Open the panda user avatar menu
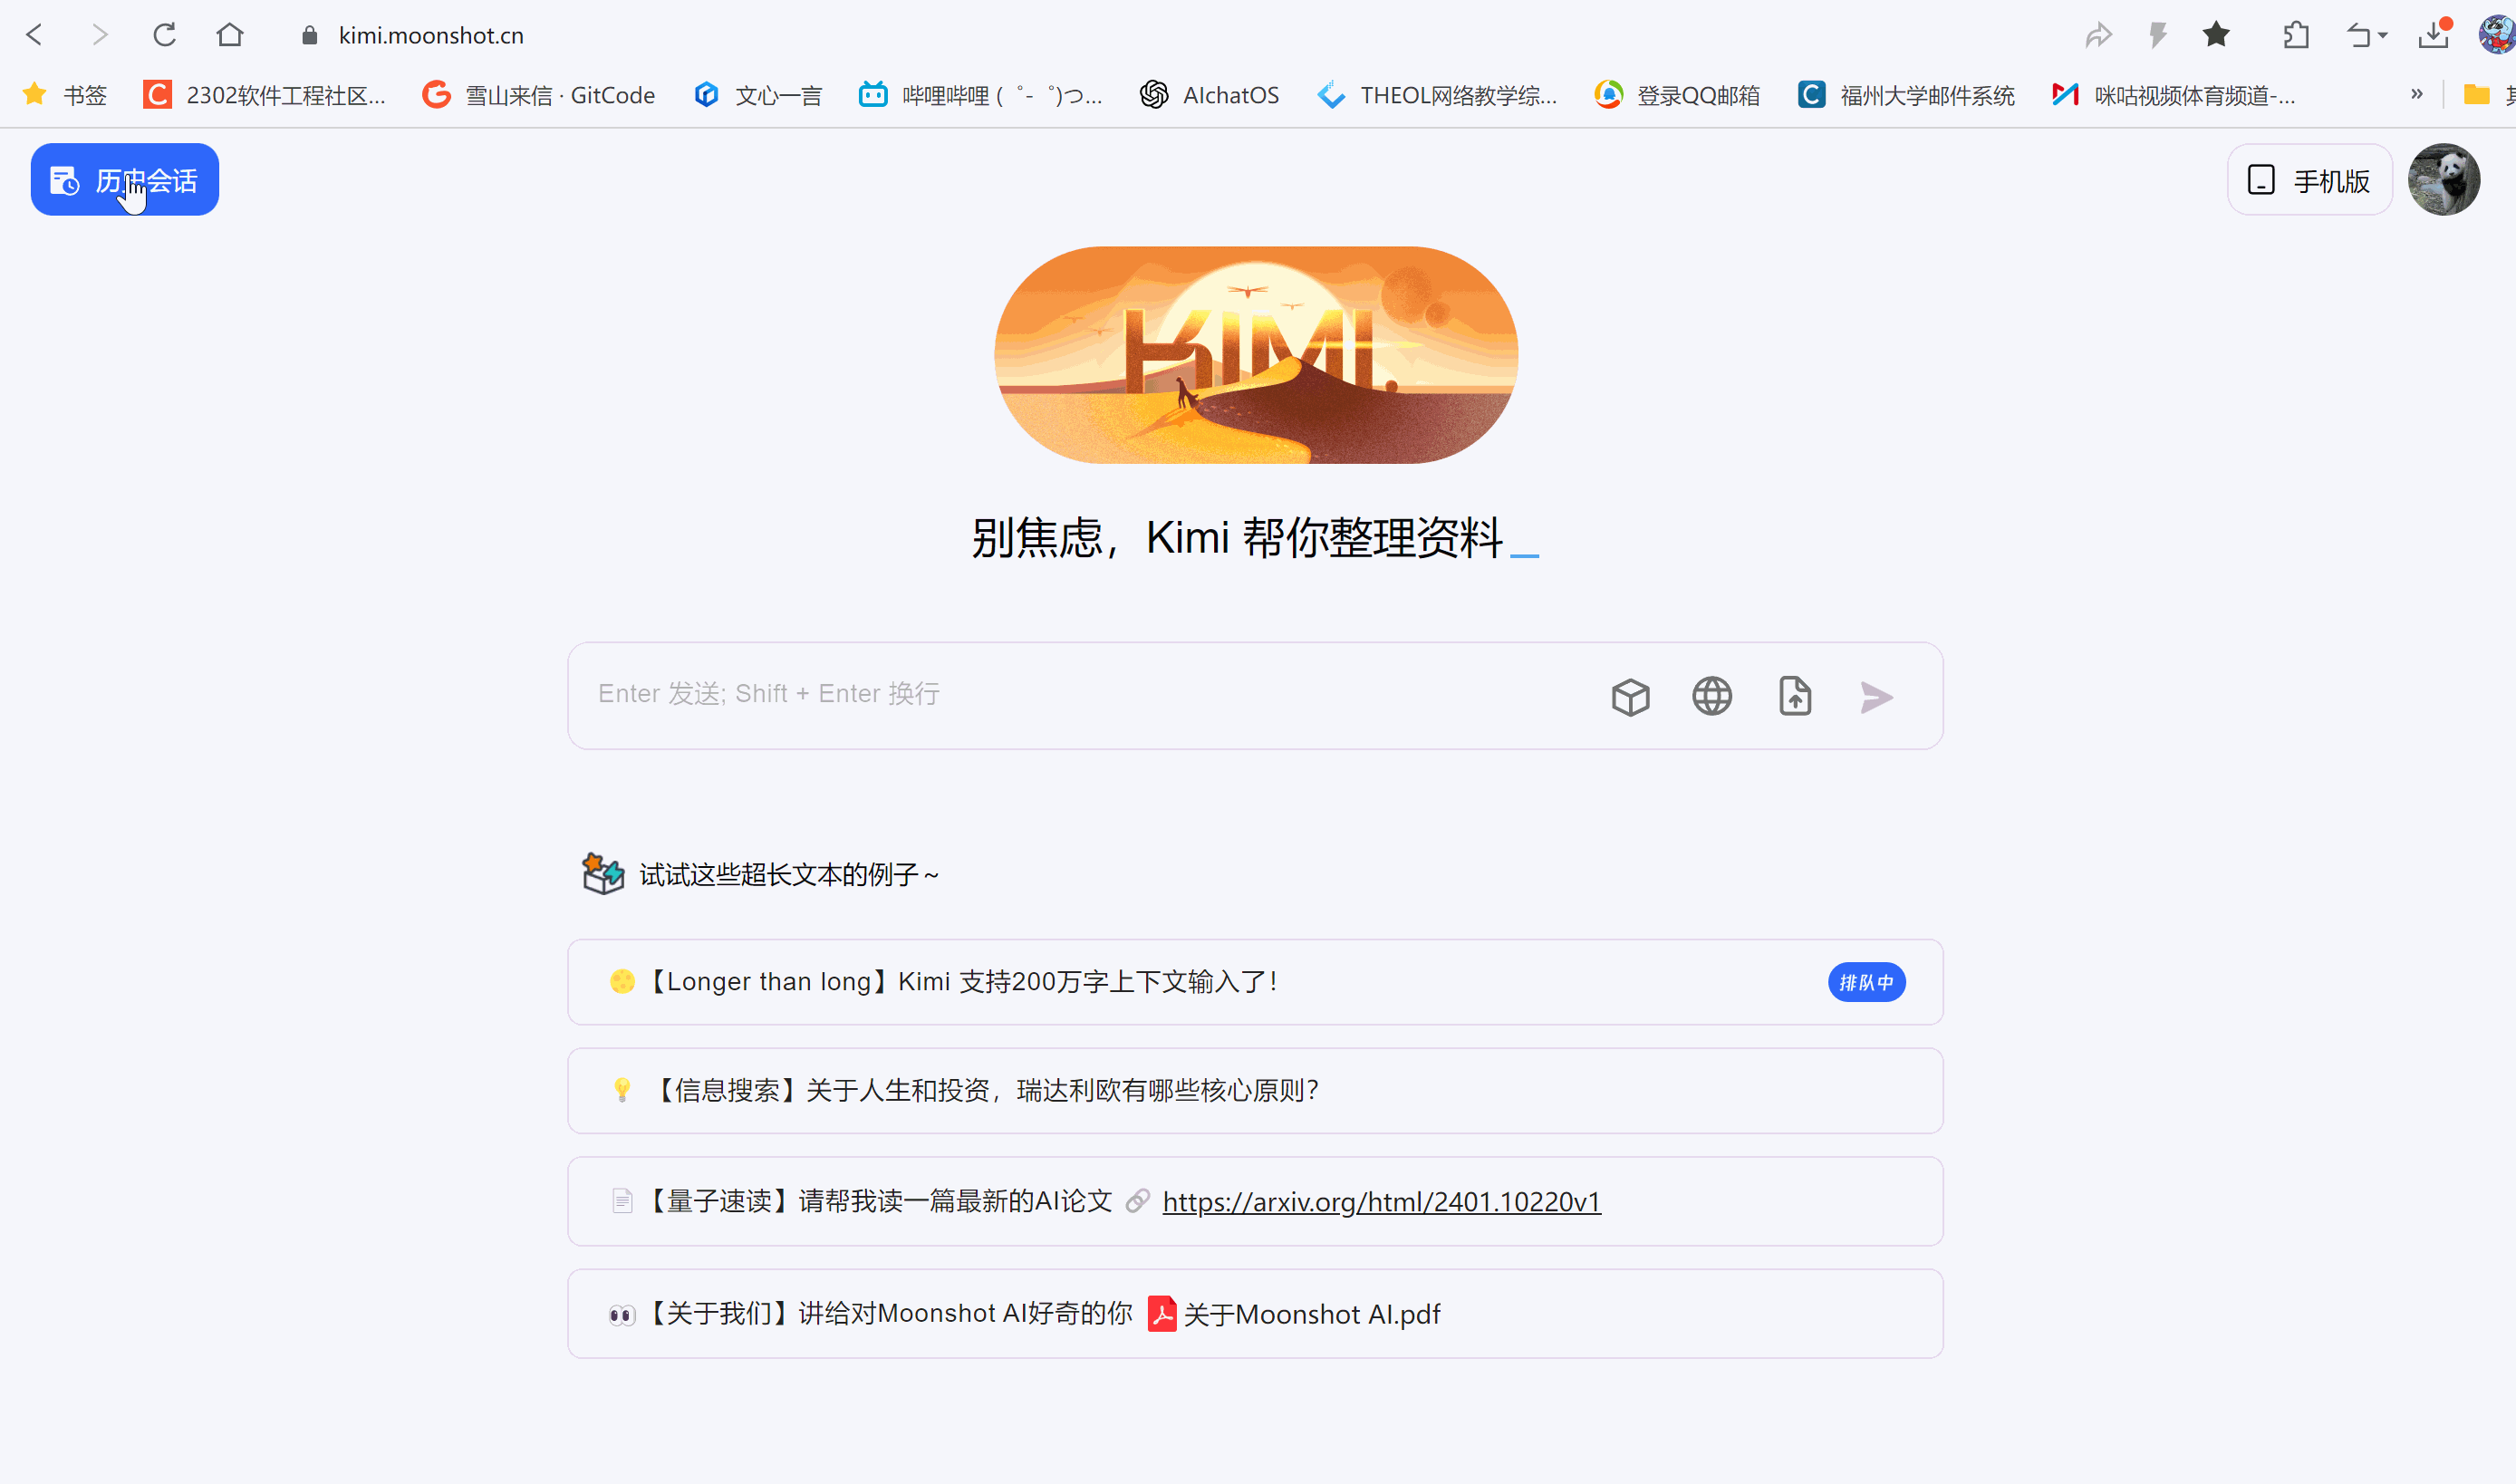The width and height of the screenshot is (2516, 1484). pyautogui.click(x=2443, y=180)
